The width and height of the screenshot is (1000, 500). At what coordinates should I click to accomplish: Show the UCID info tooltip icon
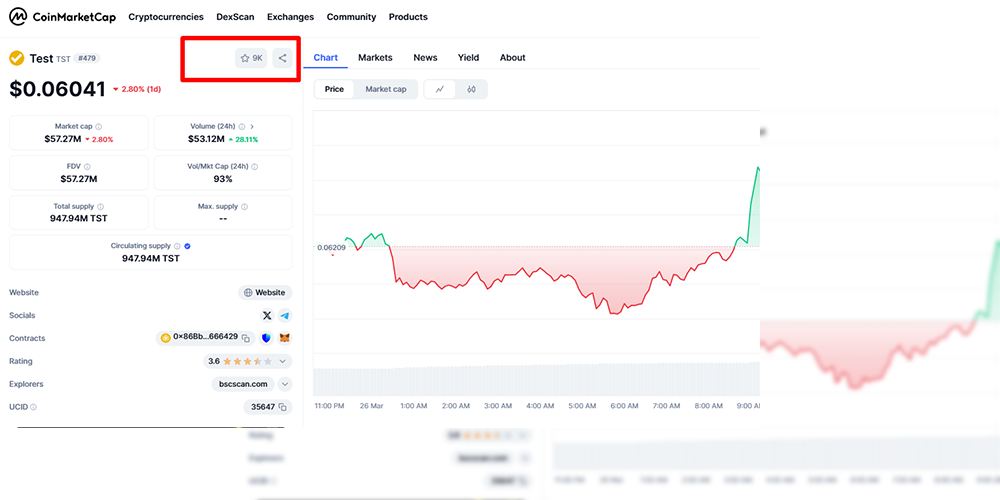pos(33,407)
